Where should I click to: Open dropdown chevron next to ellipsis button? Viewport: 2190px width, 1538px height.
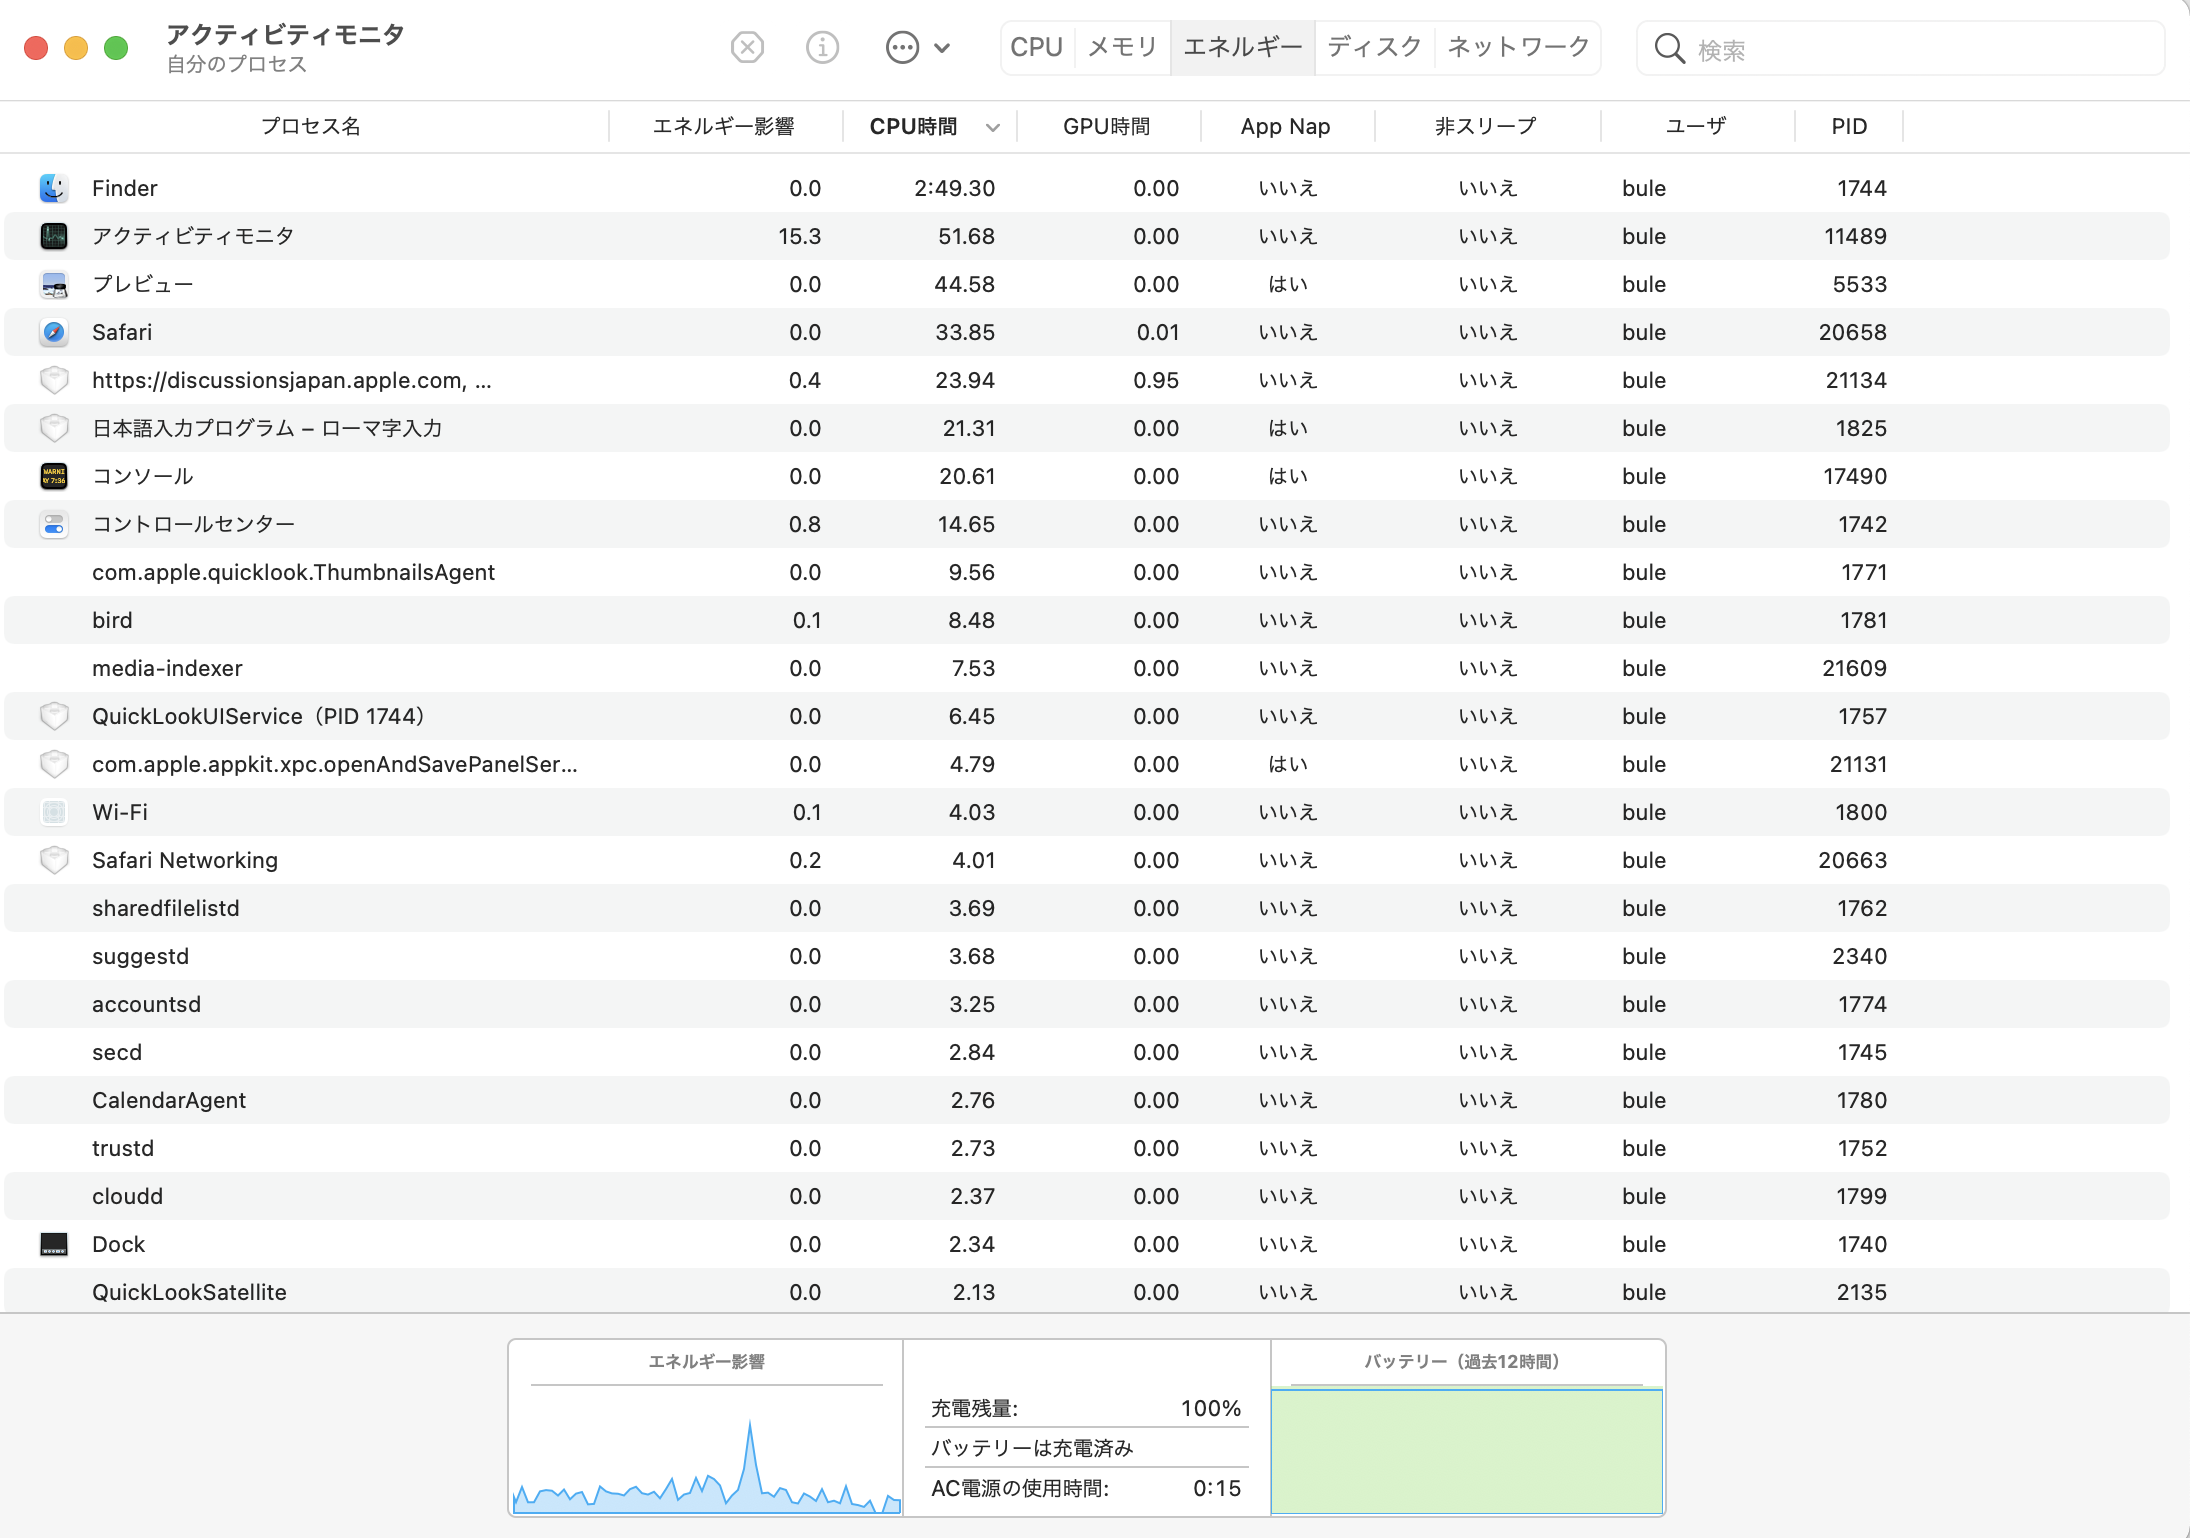(x=942, y=47)
